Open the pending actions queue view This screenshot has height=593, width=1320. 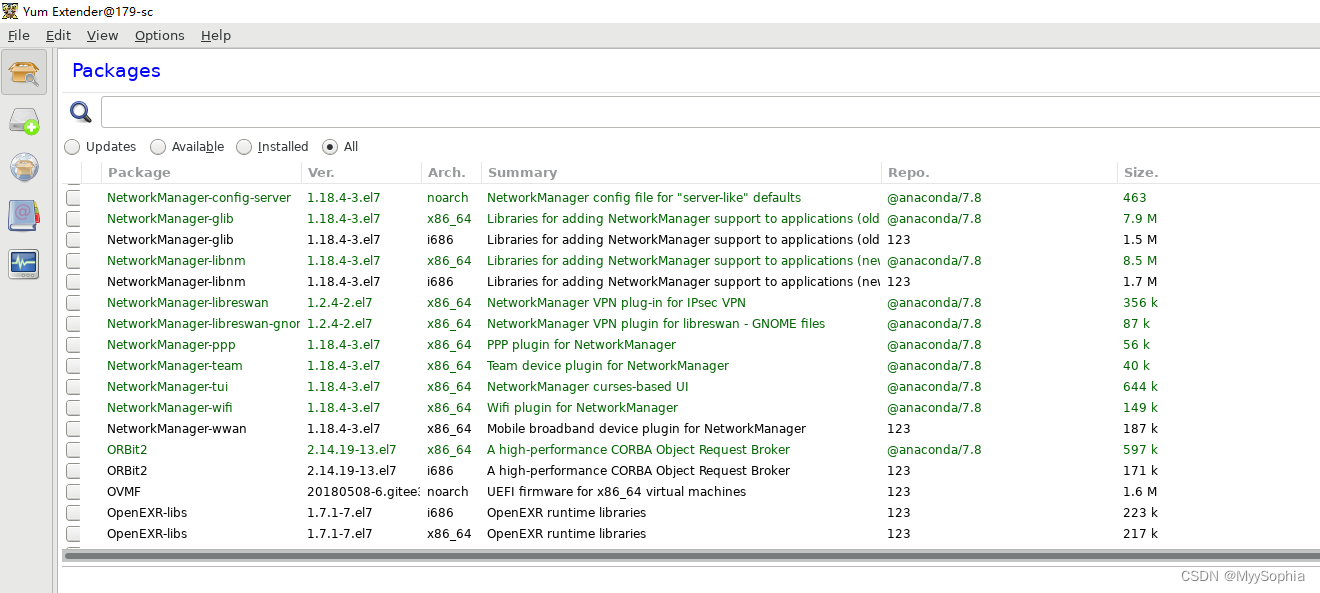click(x=24, y=121)
